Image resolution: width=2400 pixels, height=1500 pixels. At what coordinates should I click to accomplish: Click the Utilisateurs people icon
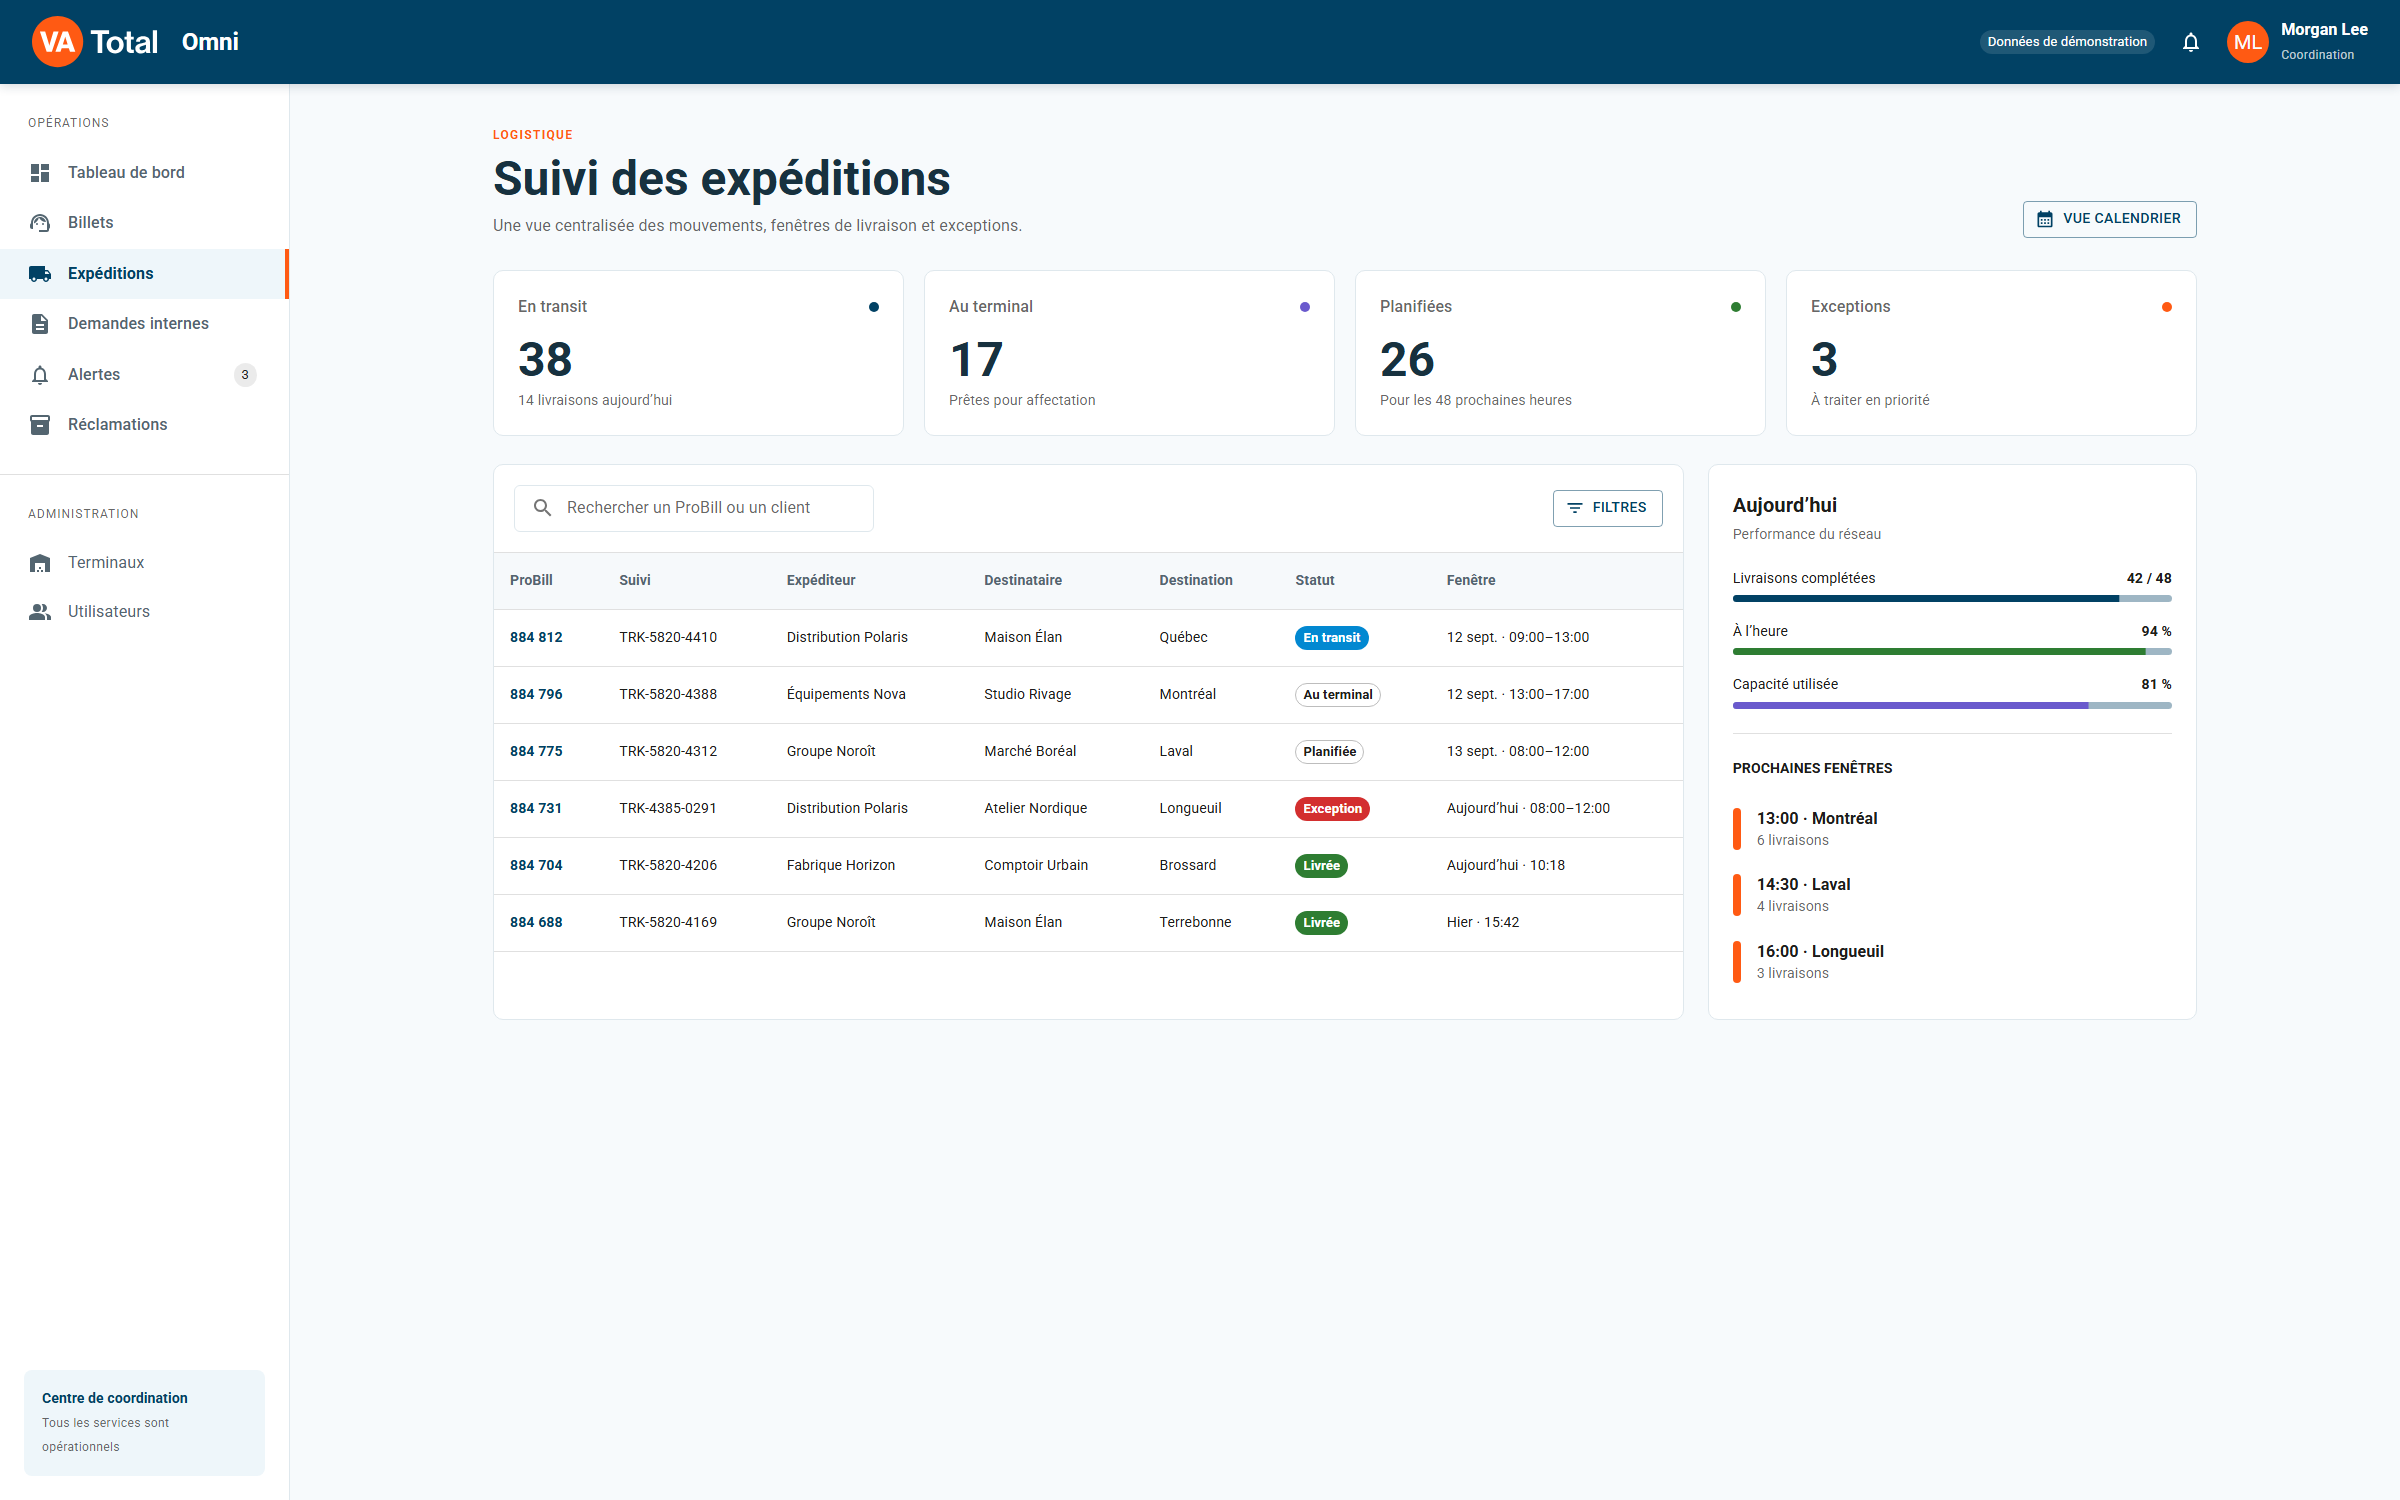40,612
